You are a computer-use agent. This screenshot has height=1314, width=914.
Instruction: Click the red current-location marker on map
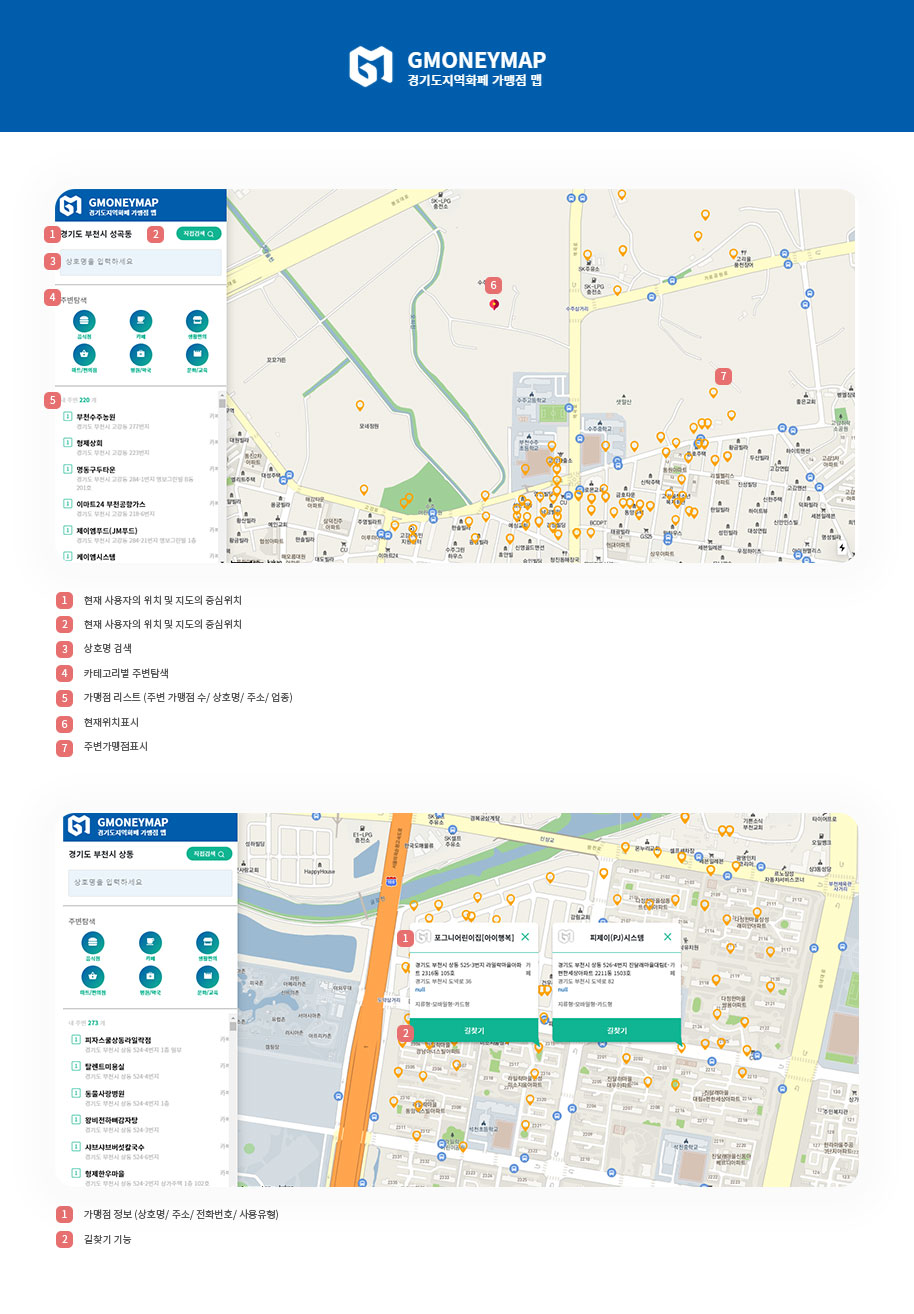(493, 304)
